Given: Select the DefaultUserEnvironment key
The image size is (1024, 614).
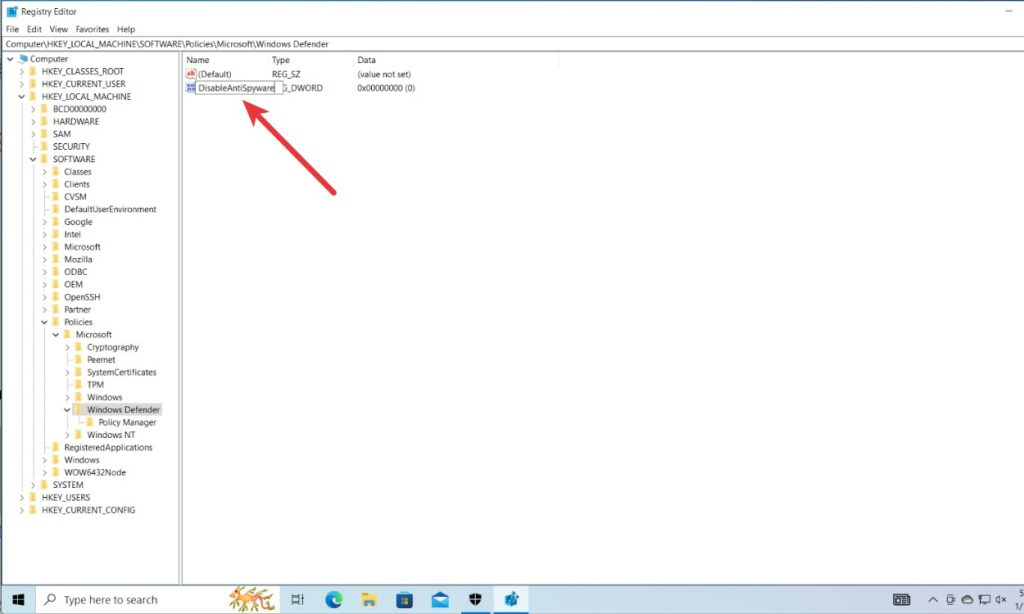Looking at the screenshot, I should 110,210.
